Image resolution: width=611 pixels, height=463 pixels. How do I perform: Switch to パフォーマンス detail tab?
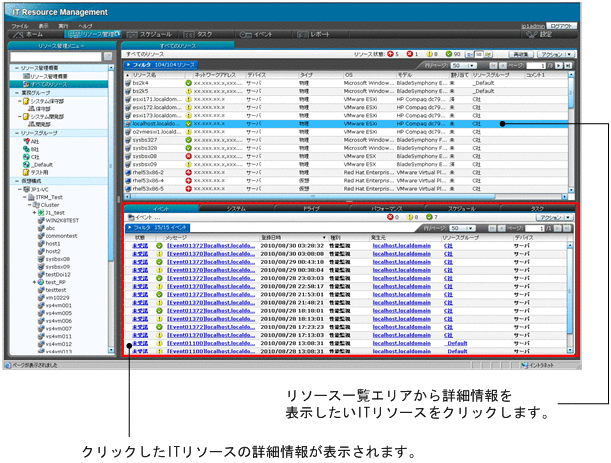[387, 209]
